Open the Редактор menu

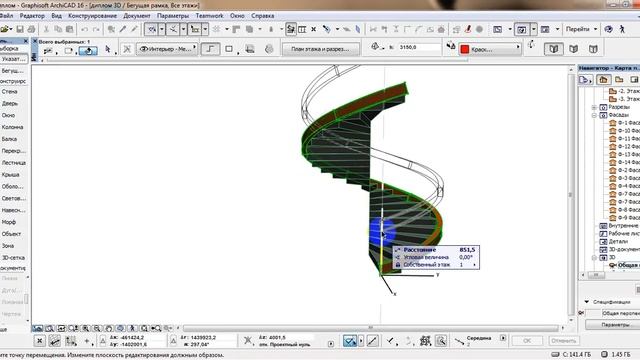pyautogui.click(x=32, y=16)
